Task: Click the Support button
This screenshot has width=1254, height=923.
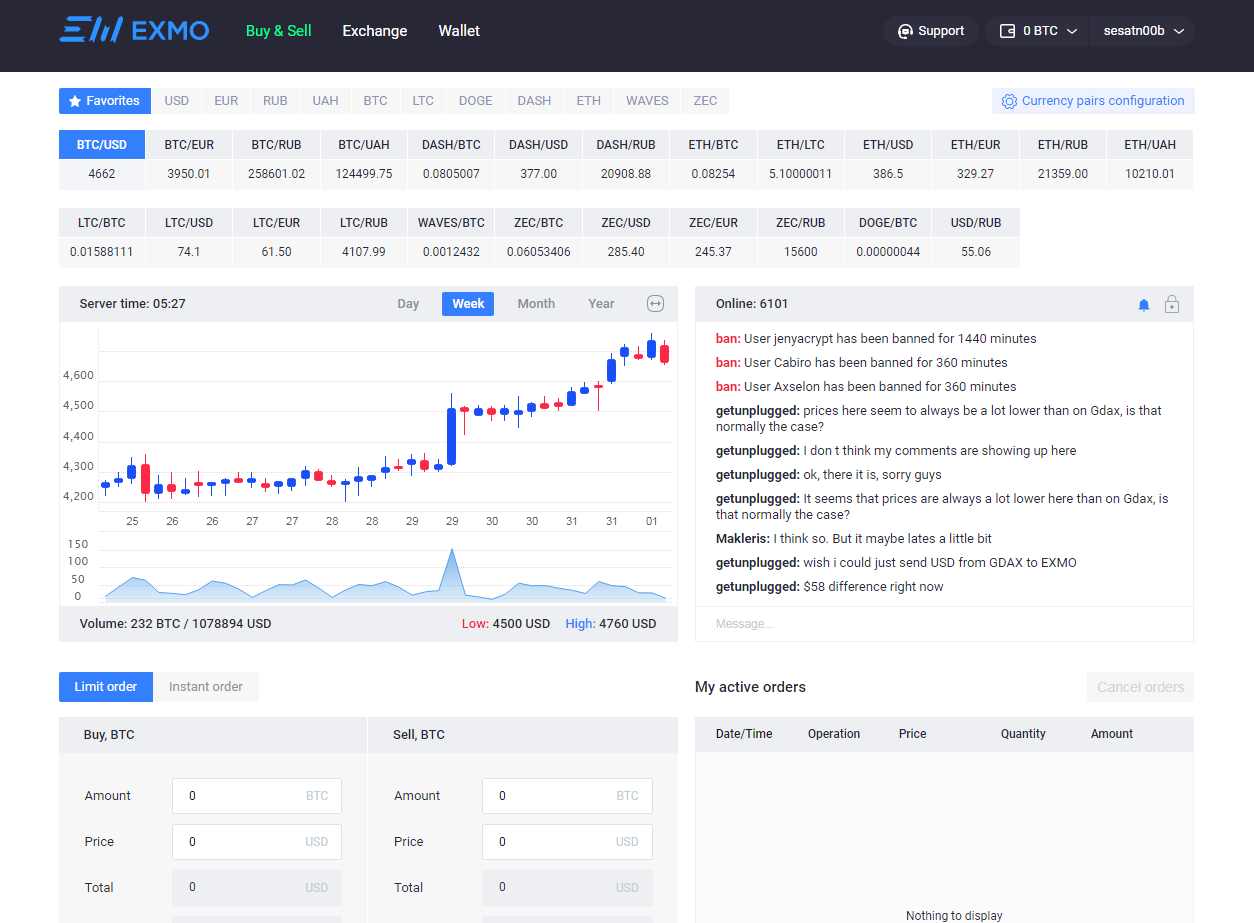Action: 930,31
